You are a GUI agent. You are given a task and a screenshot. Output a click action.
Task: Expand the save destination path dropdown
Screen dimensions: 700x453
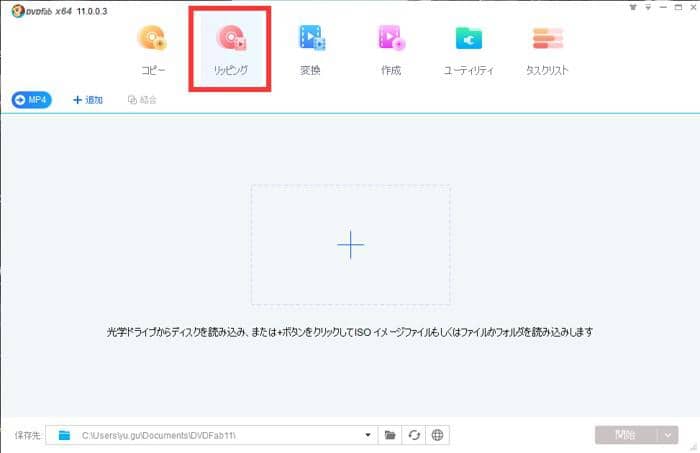pyautogui.click(x=368, y=435)
